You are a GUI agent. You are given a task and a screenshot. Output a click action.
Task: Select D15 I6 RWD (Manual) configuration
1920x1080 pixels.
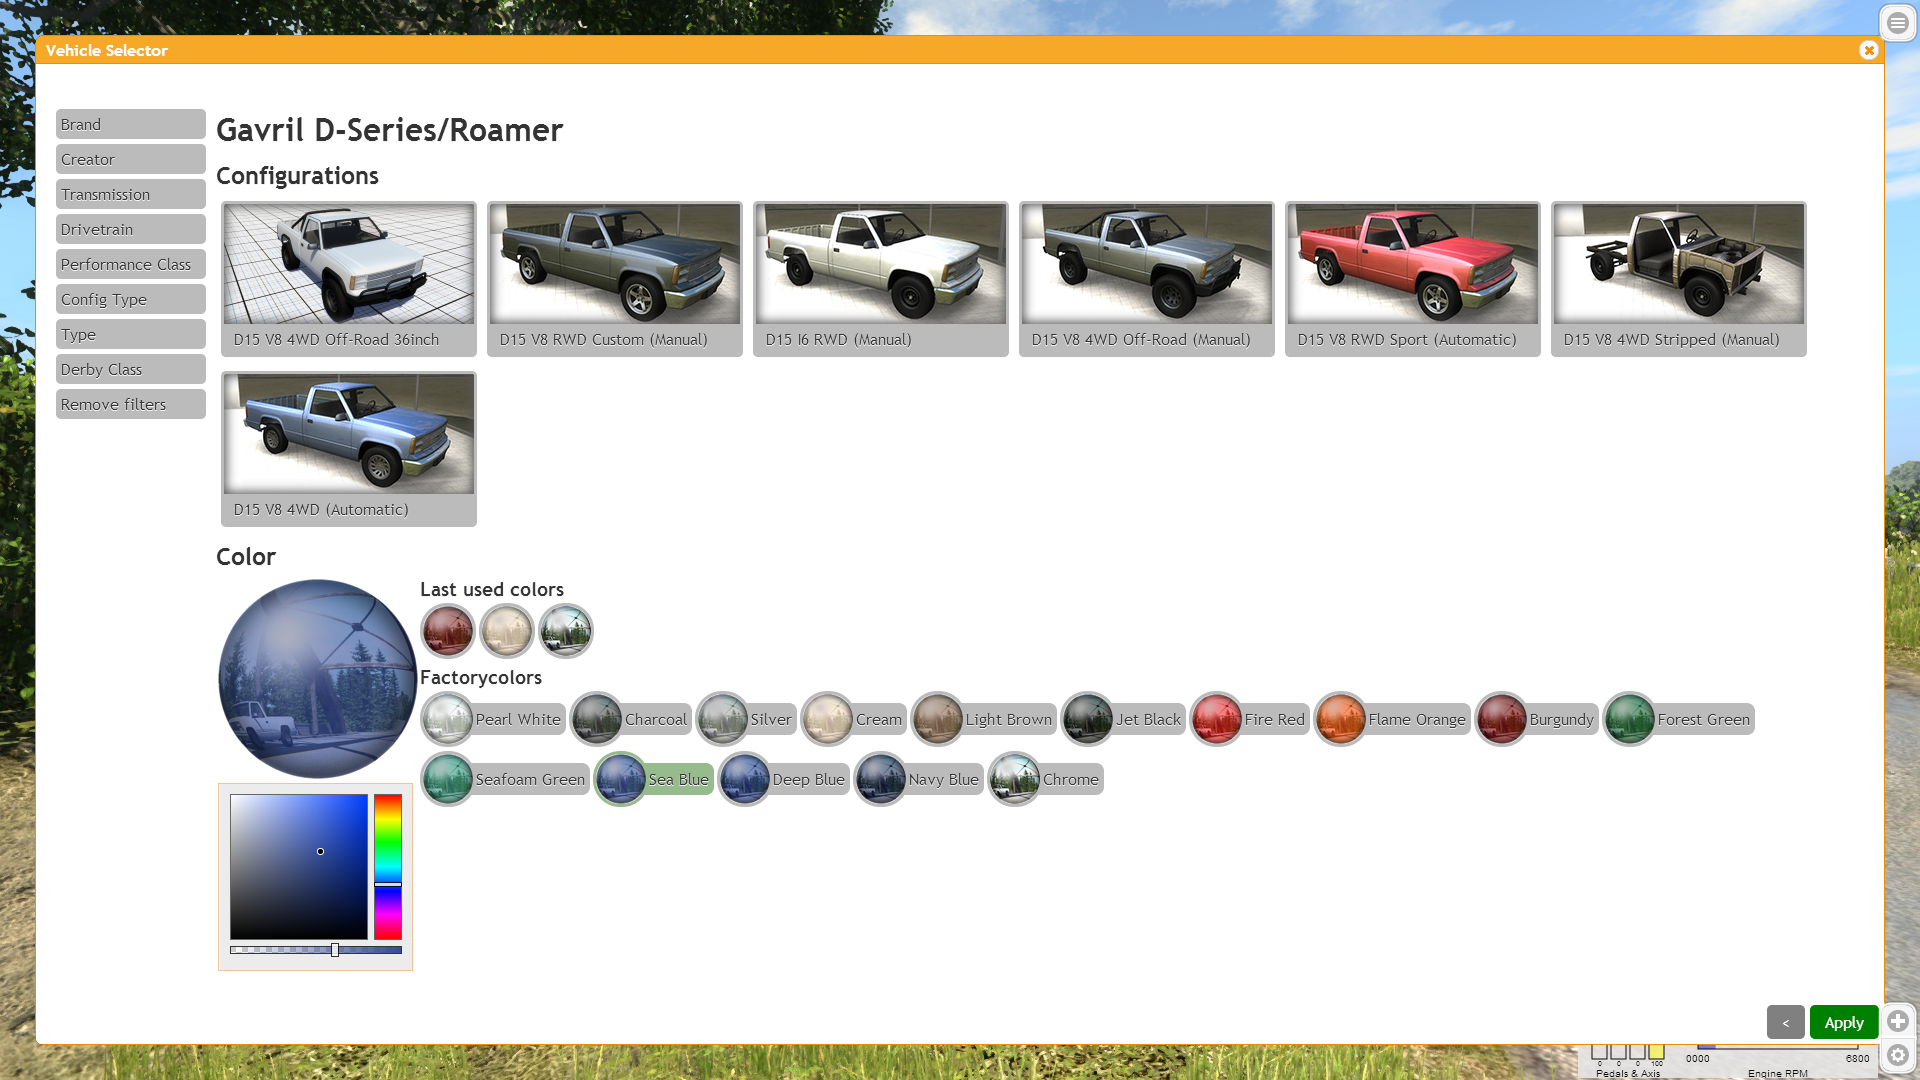881,279
